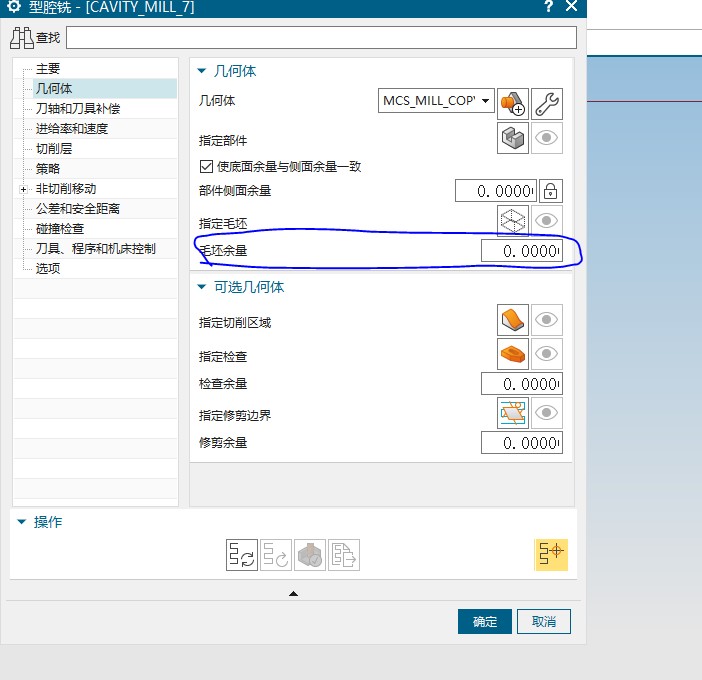Click the 检查余量 value field
This screenshot has width=702, height=680.
522,384
